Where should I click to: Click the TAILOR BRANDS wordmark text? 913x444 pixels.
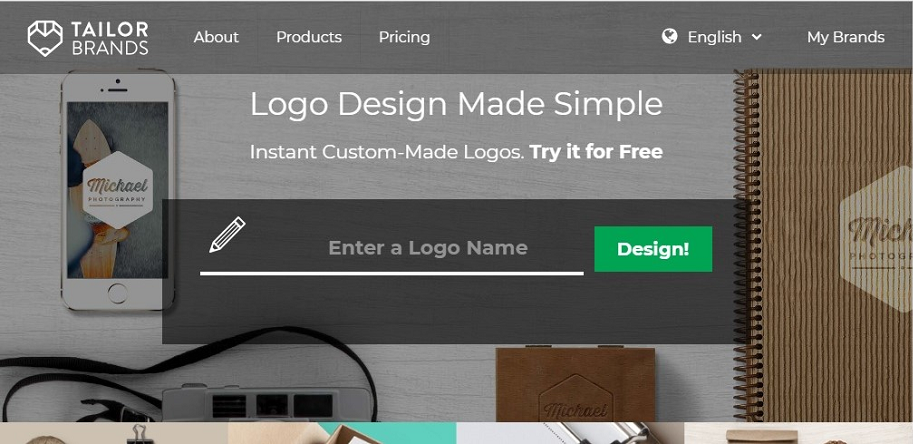109,38
